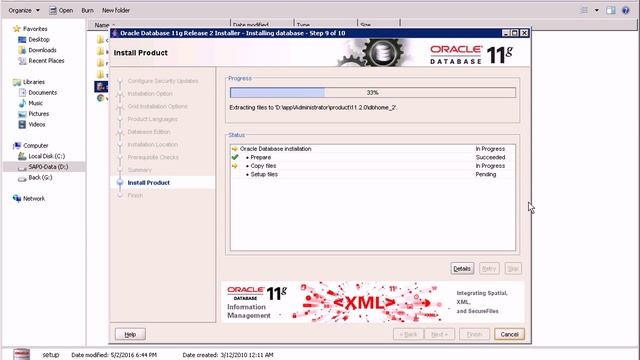Screen dimensions: 640x360
Task: Select Libraries in the navigation pane
Action: tap(34, 82)
